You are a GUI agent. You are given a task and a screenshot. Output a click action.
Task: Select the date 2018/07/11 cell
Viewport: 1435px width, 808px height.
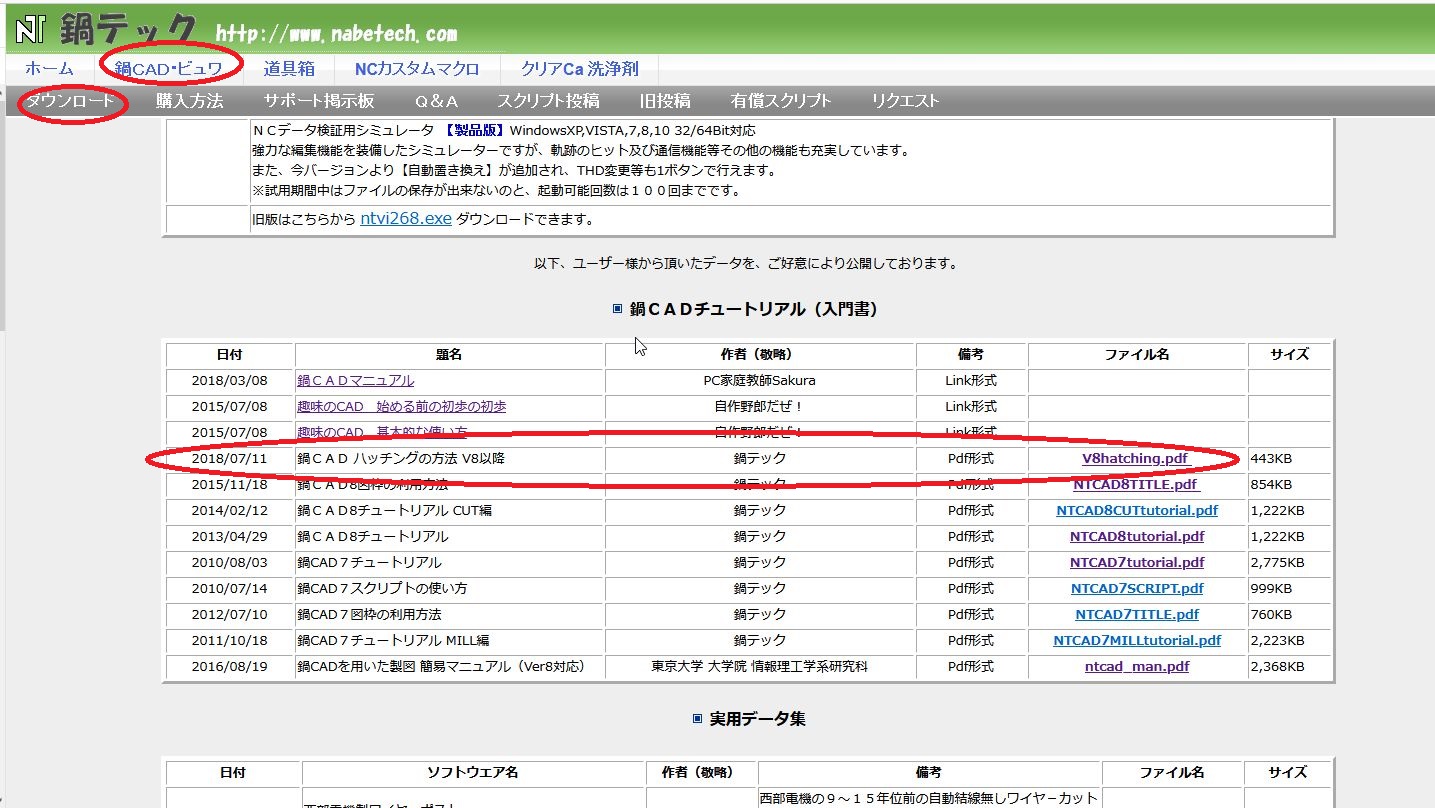coord(230,459)
